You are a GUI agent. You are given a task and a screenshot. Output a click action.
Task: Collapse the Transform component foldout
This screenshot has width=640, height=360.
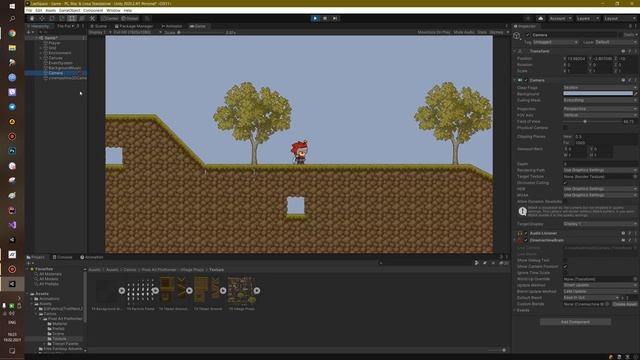515,51
